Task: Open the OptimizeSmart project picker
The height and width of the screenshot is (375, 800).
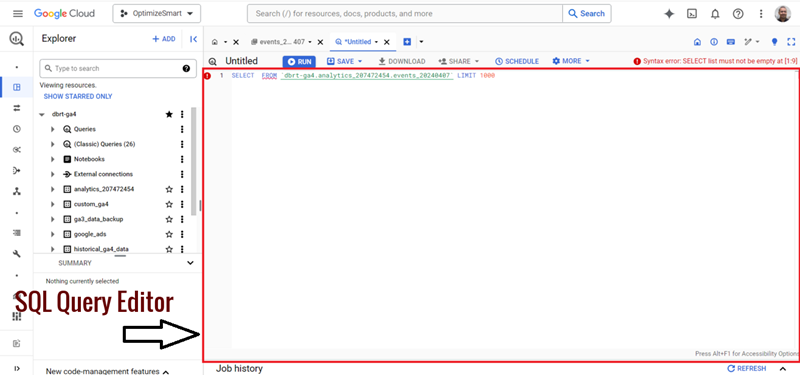Action: click(x=157, y=14)
